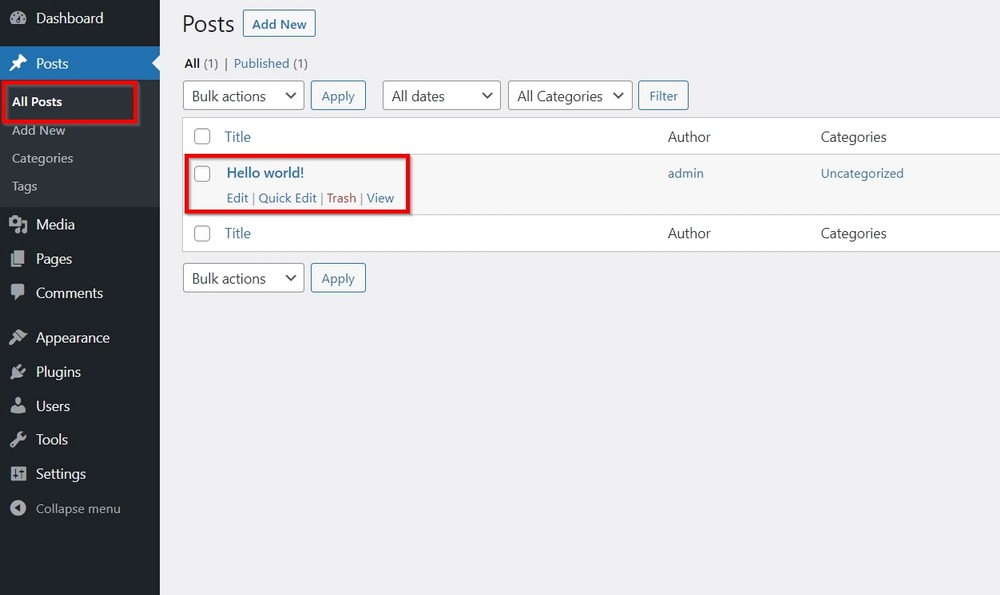Go to Dashboard menu item
The width and height of the screenshot is (1000, 595).
coord(70,18)
